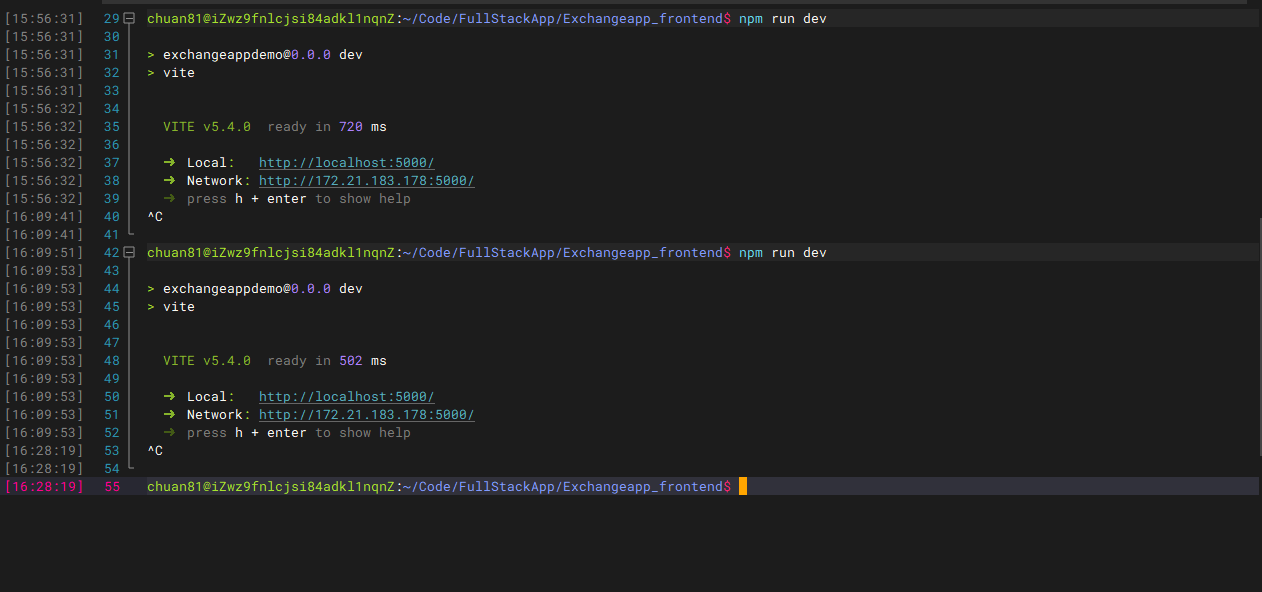Click 'exchangeappdemo@0.0.0 dev' on line 44
Viewport: 1262px width, 592px height.
263,289
